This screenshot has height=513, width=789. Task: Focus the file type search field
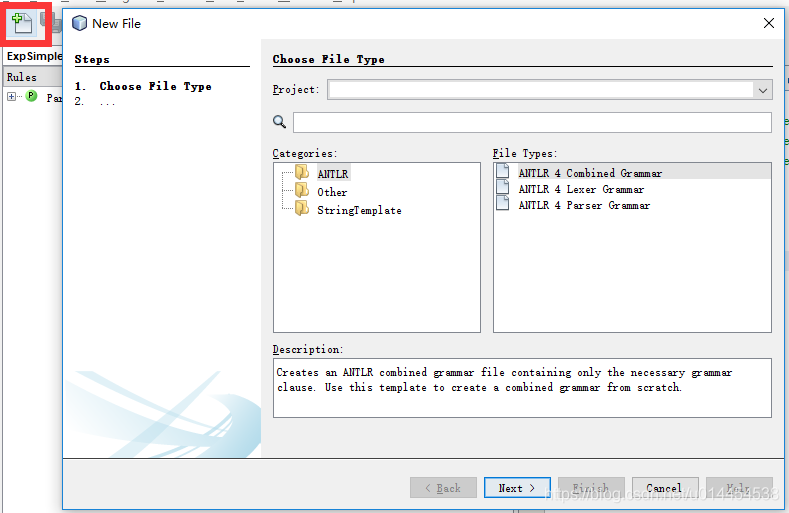pos(532,122)
